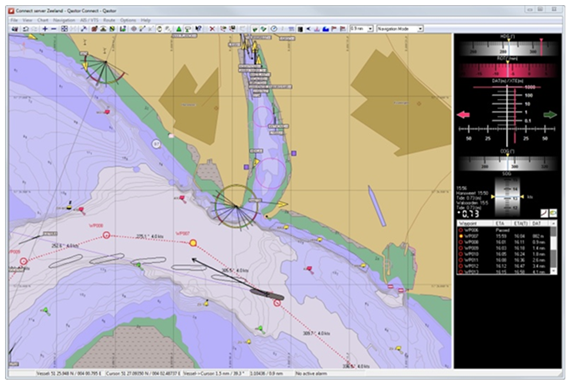Click the curve graph icon in side panel

tap(544, 213)
